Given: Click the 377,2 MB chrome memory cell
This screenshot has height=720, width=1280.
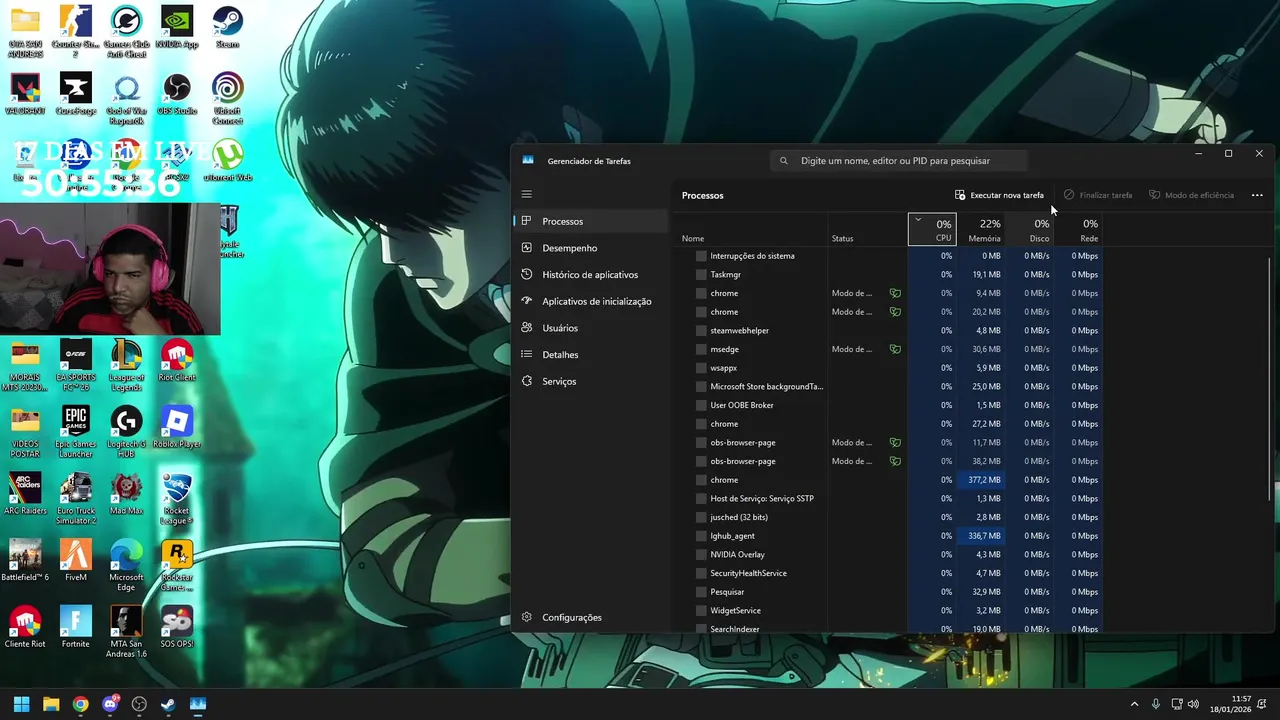Looking at the screenshot, I should click(981, 480).
